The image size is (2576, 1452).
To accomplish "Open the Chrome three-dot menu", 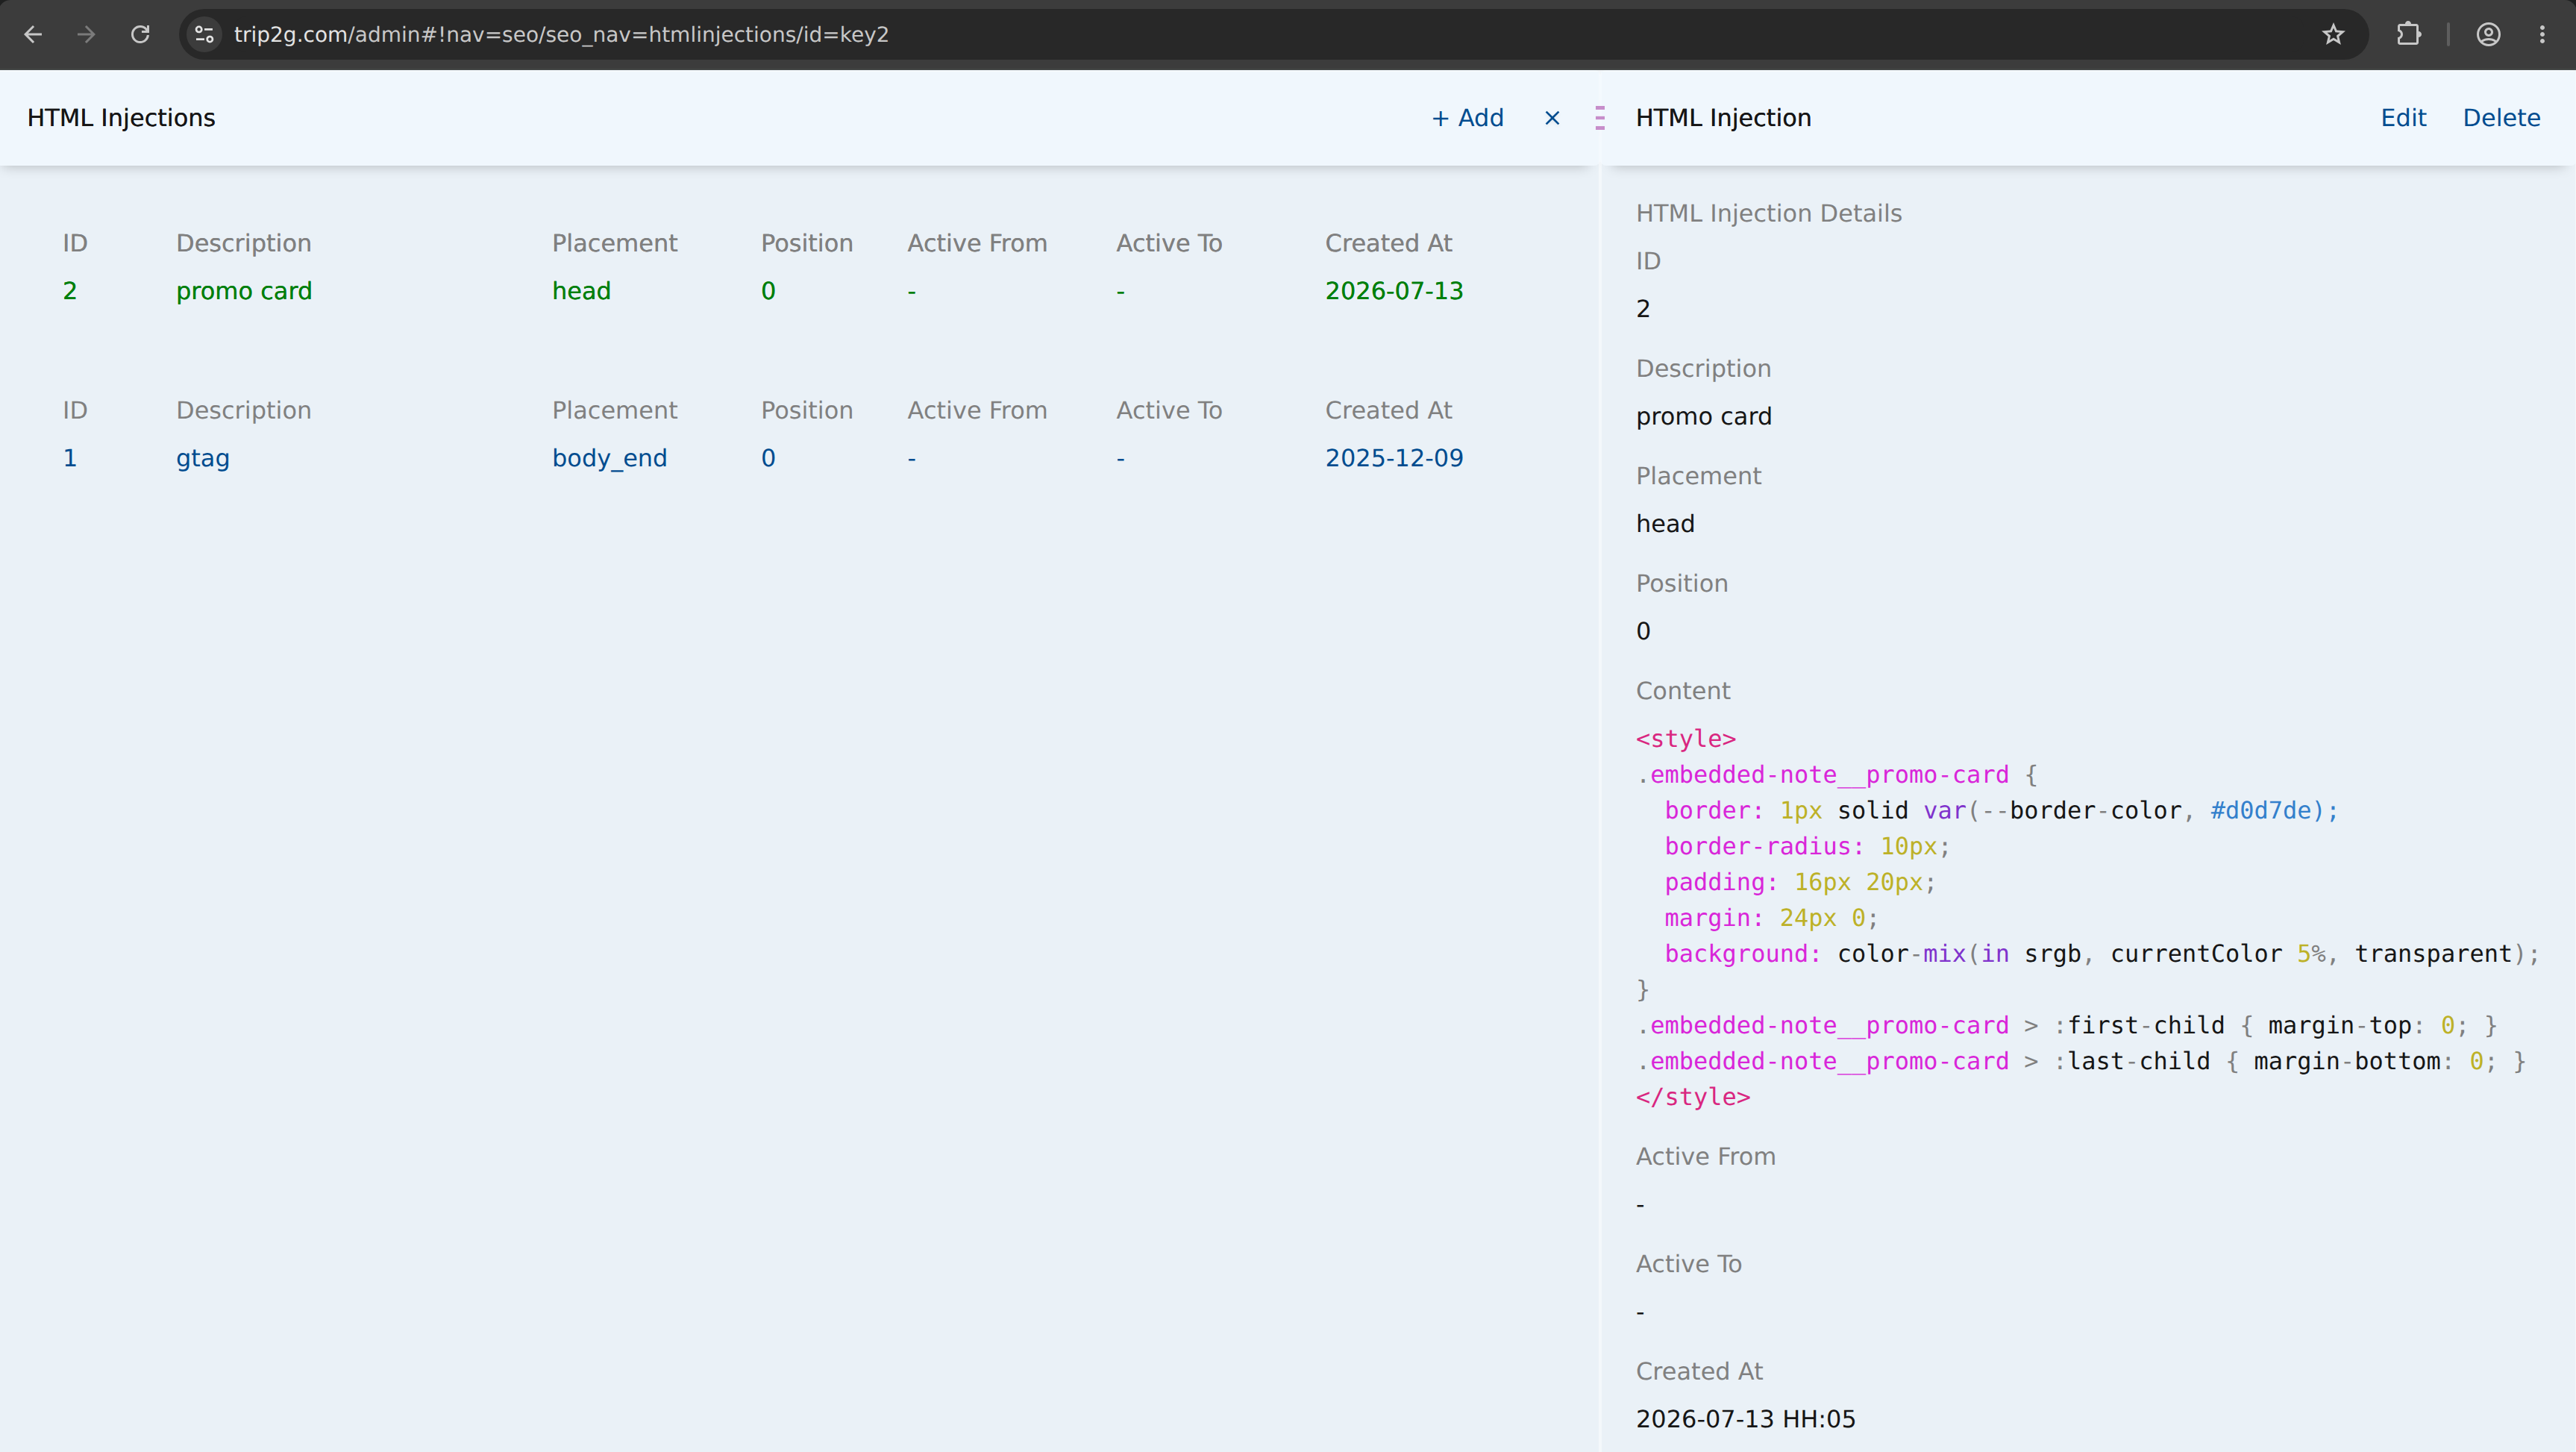I will [2543, 34].
